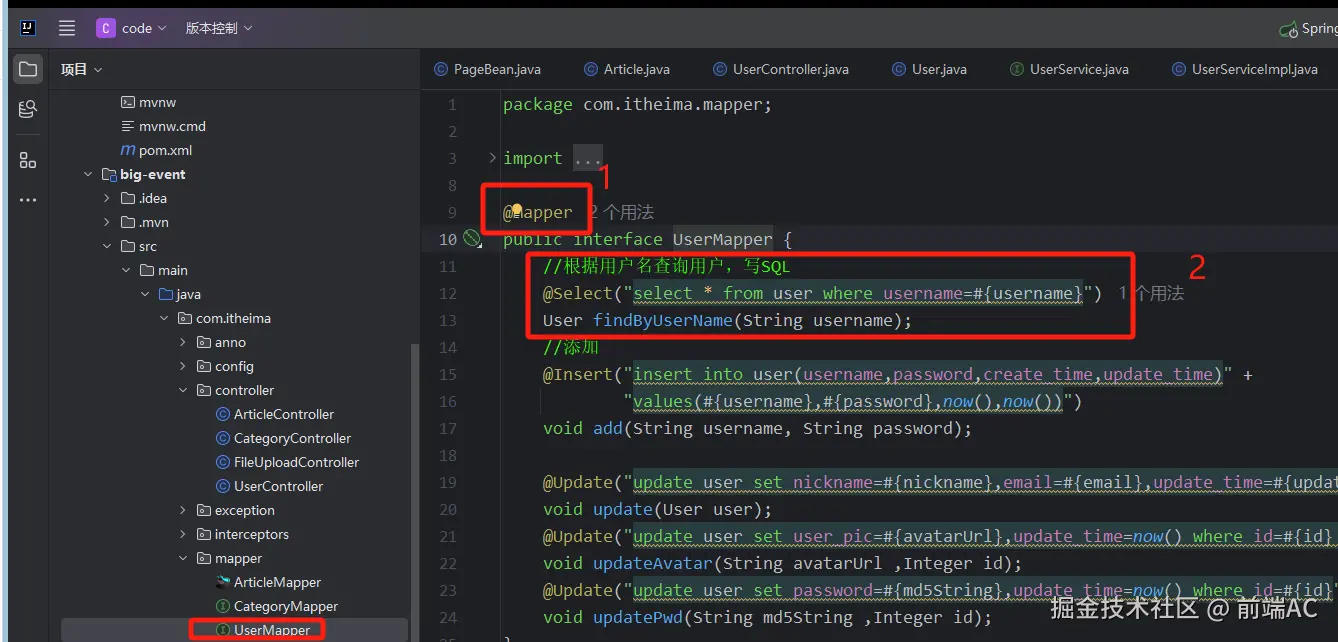Image resolution: width=1338 pixels, height=642 pixels.
Task: Expand the folded import statement on line 3
Action: pyautogui.click(x=492, y=158)
